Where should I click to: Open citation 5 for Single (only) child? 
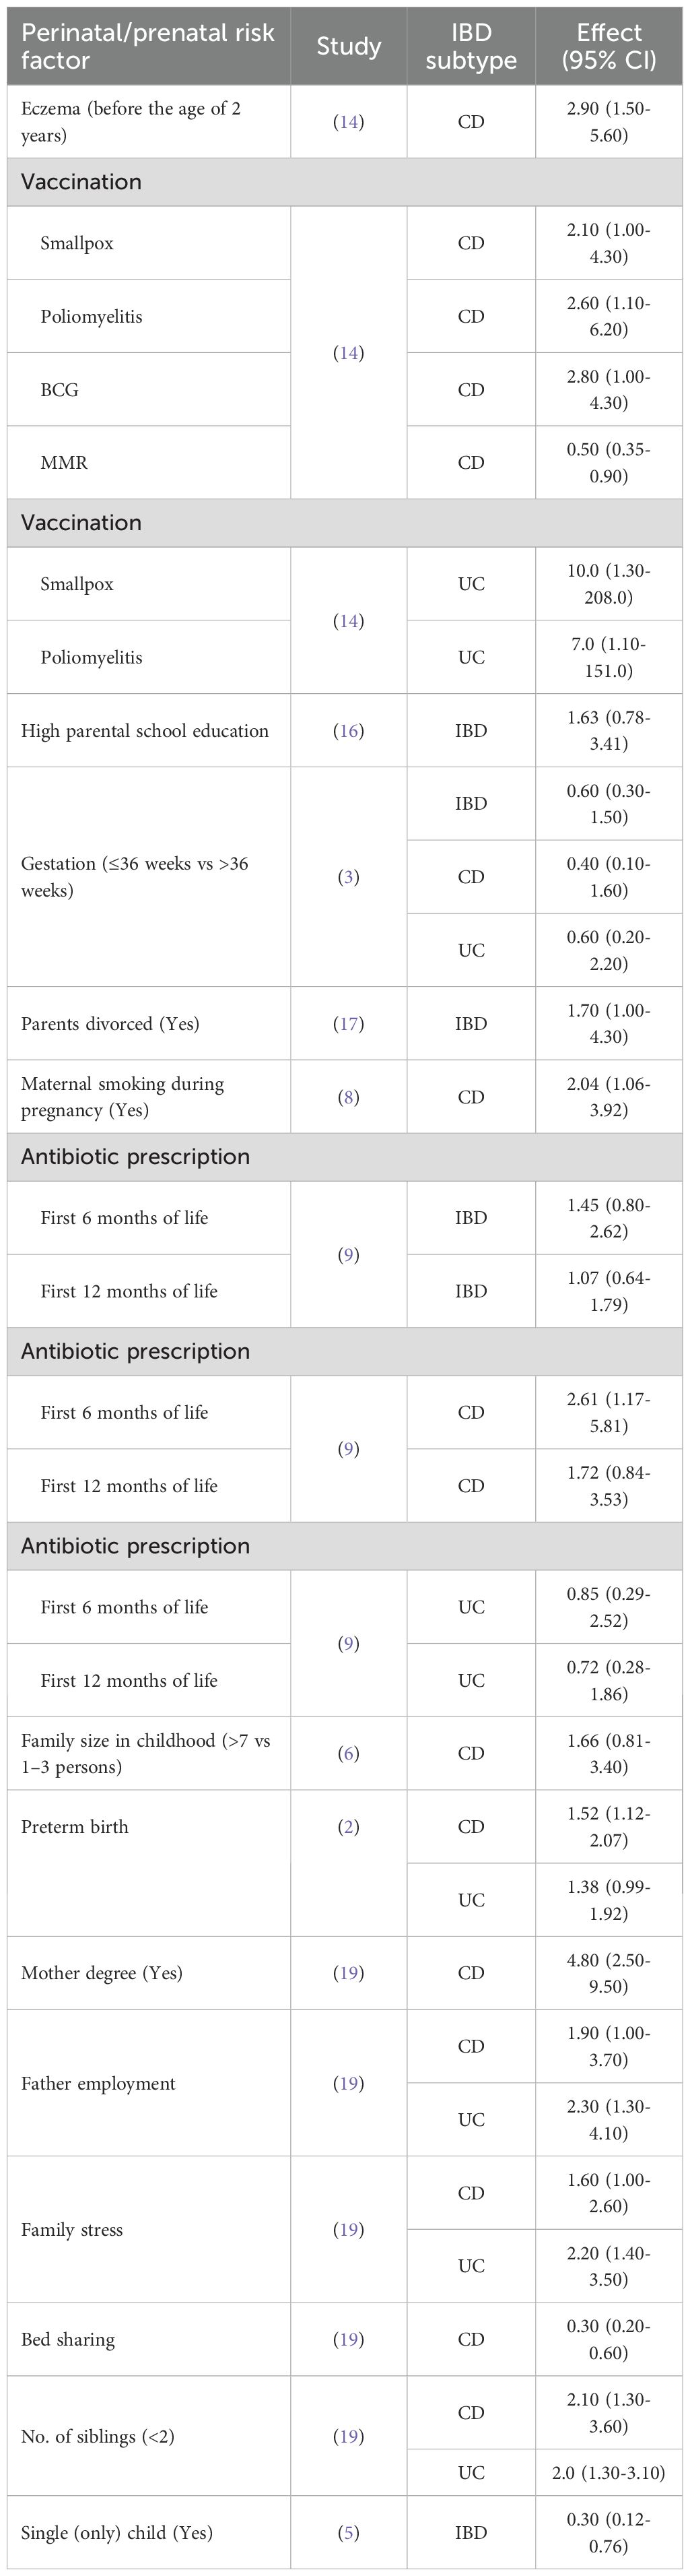(348, 2533)
